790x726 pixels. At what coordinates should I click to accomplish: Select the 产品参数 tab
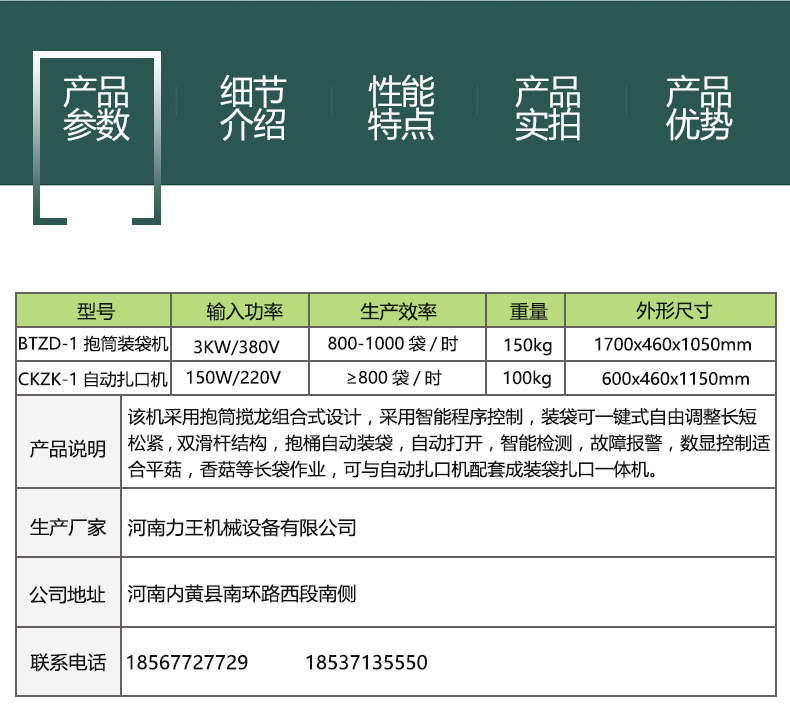click(x=97, y=109)
